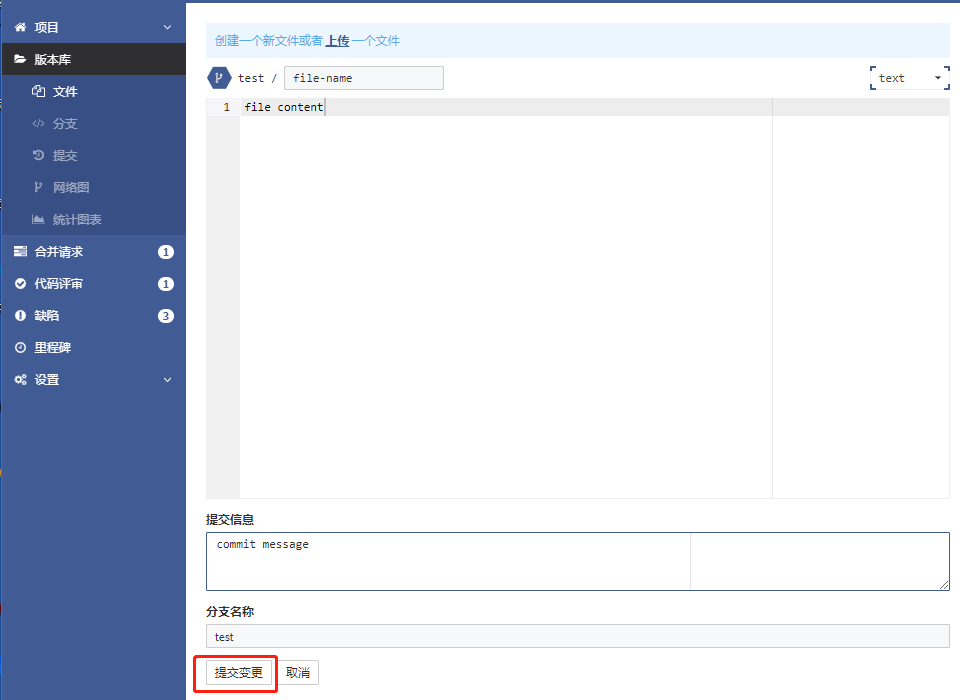Image resolution: width=960 pixels, height=700 pixels.
Task: Open 代码评审 in the sidebar
Action: click(59, 284)
